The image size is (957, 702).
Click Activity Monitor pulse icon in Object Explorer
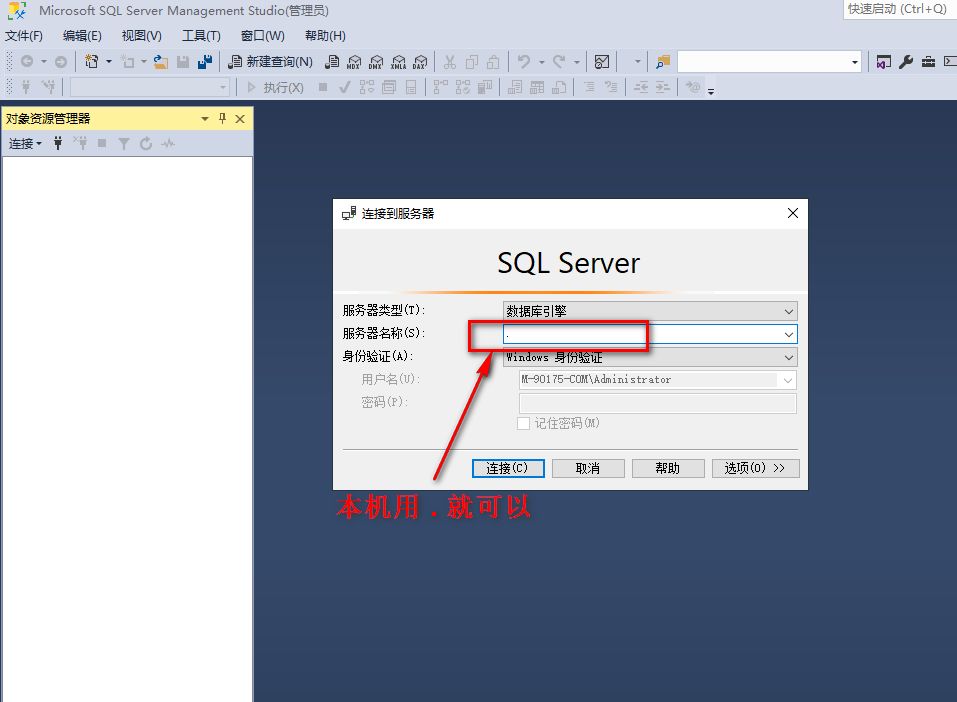click(168, 143)
